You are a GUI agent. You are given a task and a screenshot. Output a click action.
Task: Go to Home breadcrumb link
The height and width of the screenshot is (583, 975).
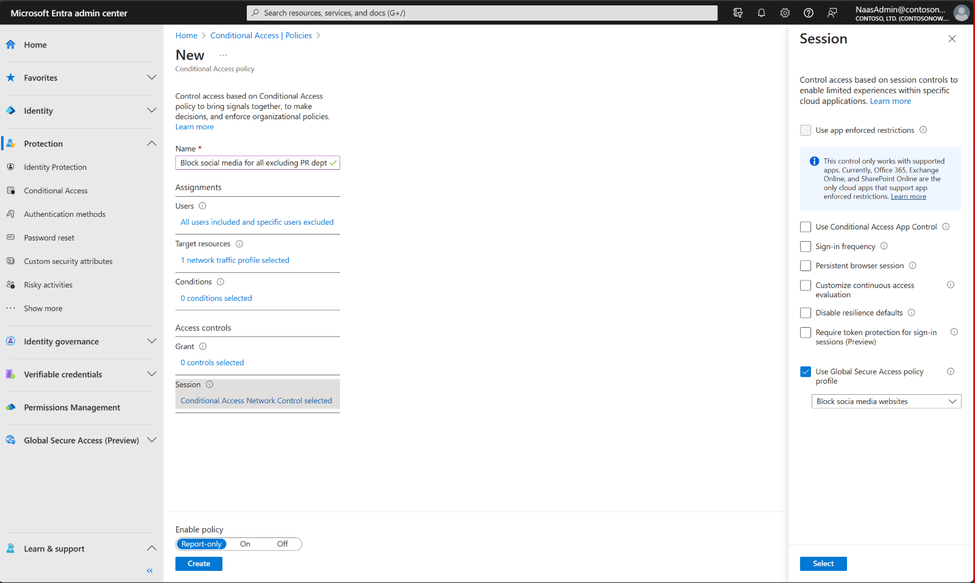point(186,35)
